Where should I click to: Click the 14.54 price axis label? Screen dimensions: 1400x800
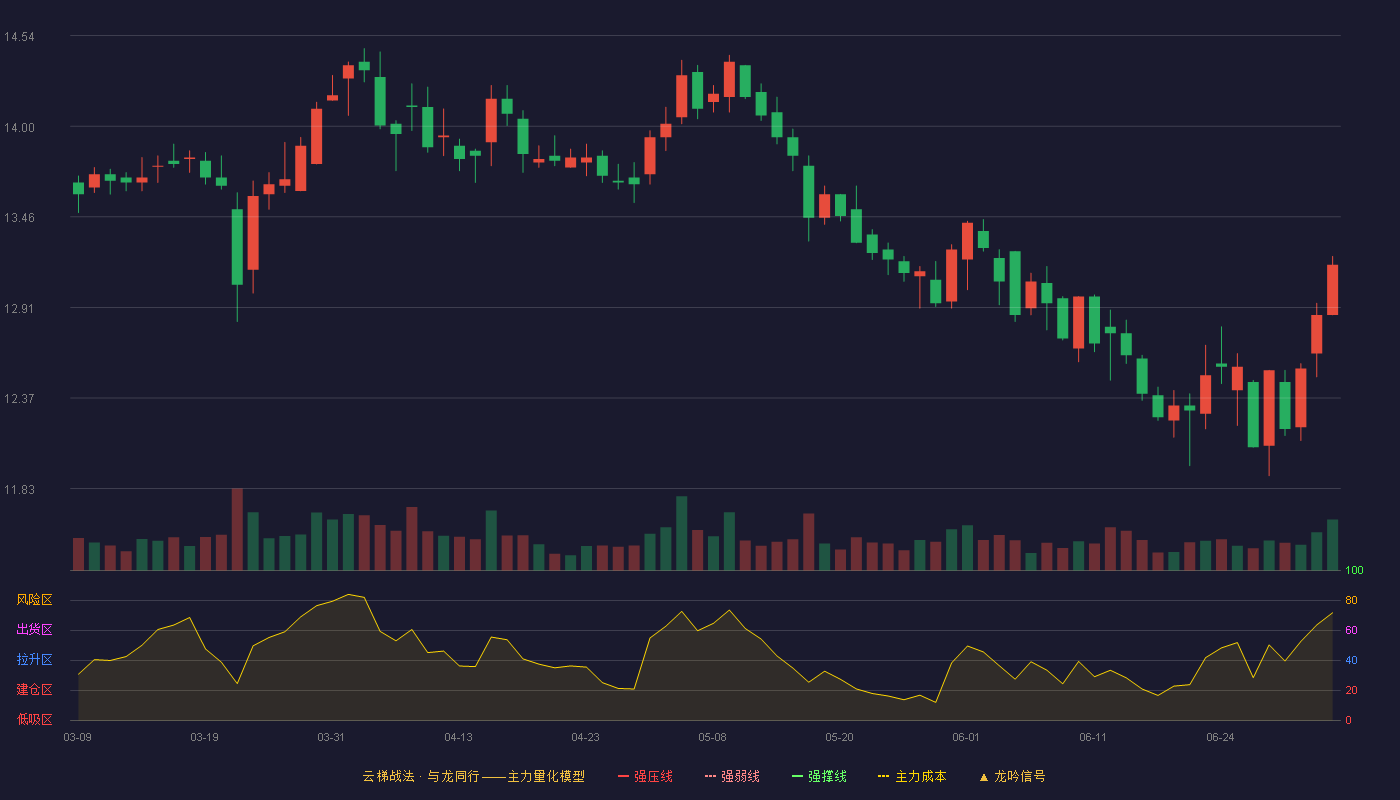(19, 37)
